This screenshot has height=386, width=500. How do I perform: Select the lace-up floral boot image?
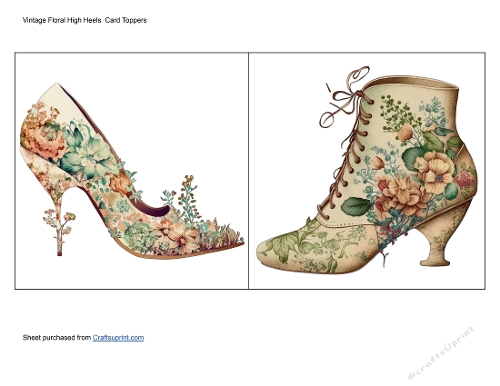coord(367,171)
